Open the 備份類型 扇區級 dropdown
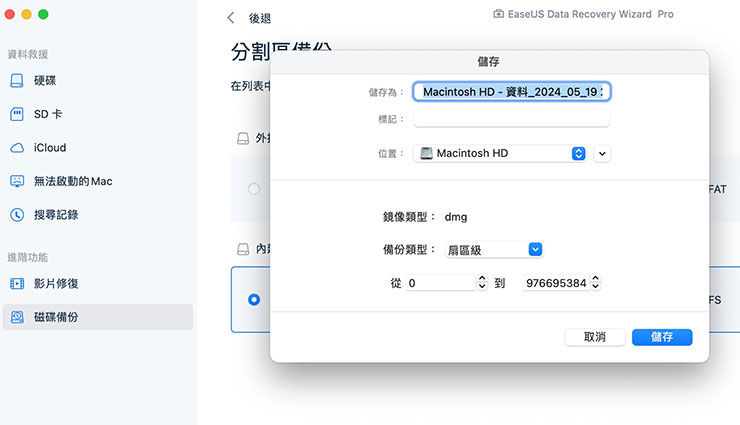Screen dimensions: 740x425 coord(494,250)
